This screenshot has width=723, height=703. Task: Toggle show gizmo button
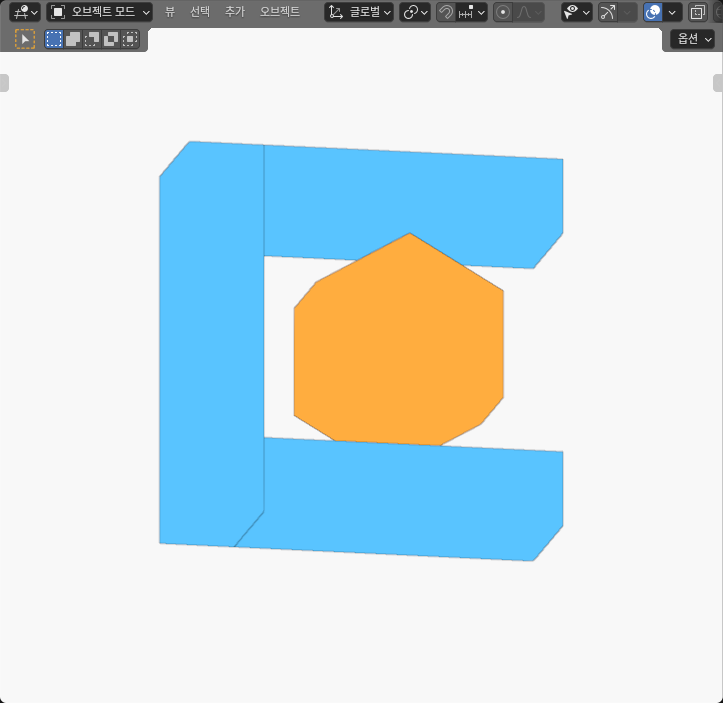608,12
